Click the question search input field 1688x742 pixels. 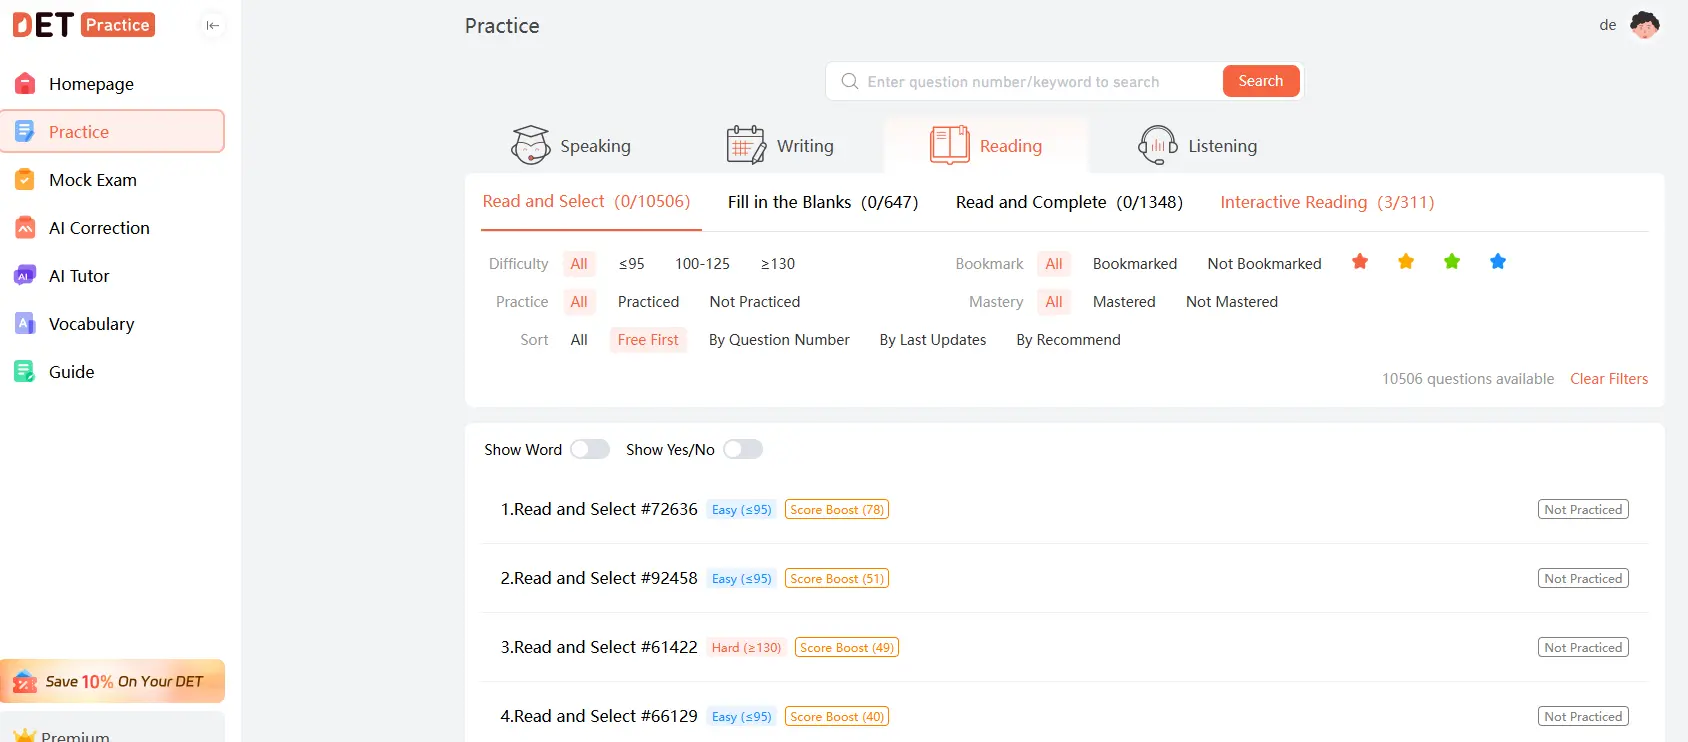(x=1030, y=82)
